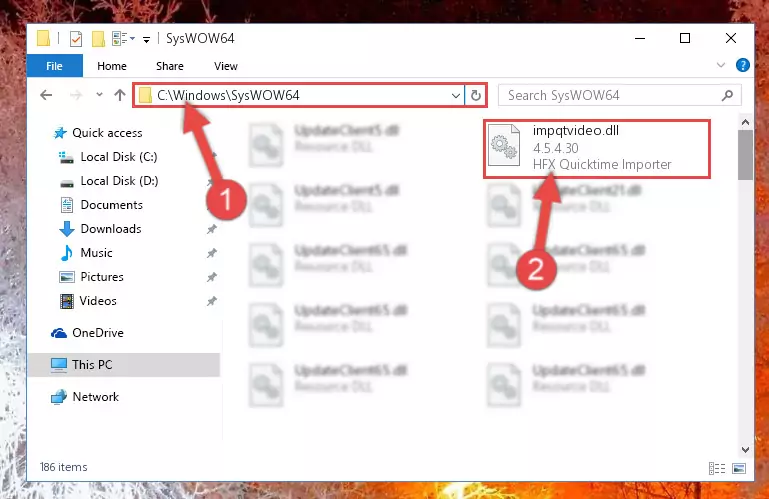Image resolution: width=769 pixels, height=499 pixels.
Task: Switch to the View ribbon tab
Action: tap(226, 66)
